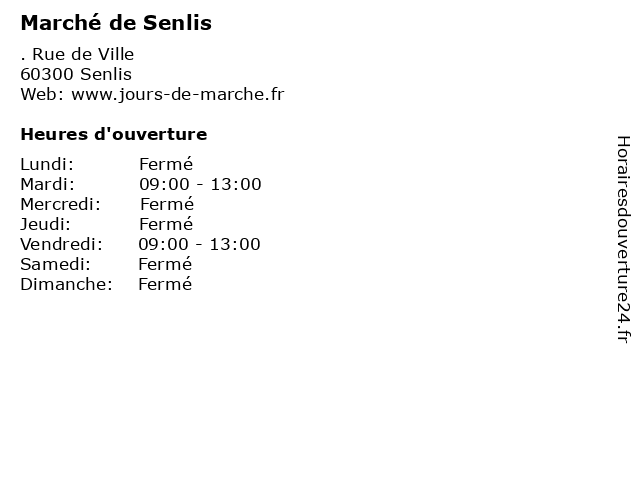Select Vendredi's 09:00 - 13:00 hours
This screenshot has height=480, width=640.
[x=199, y=244]
